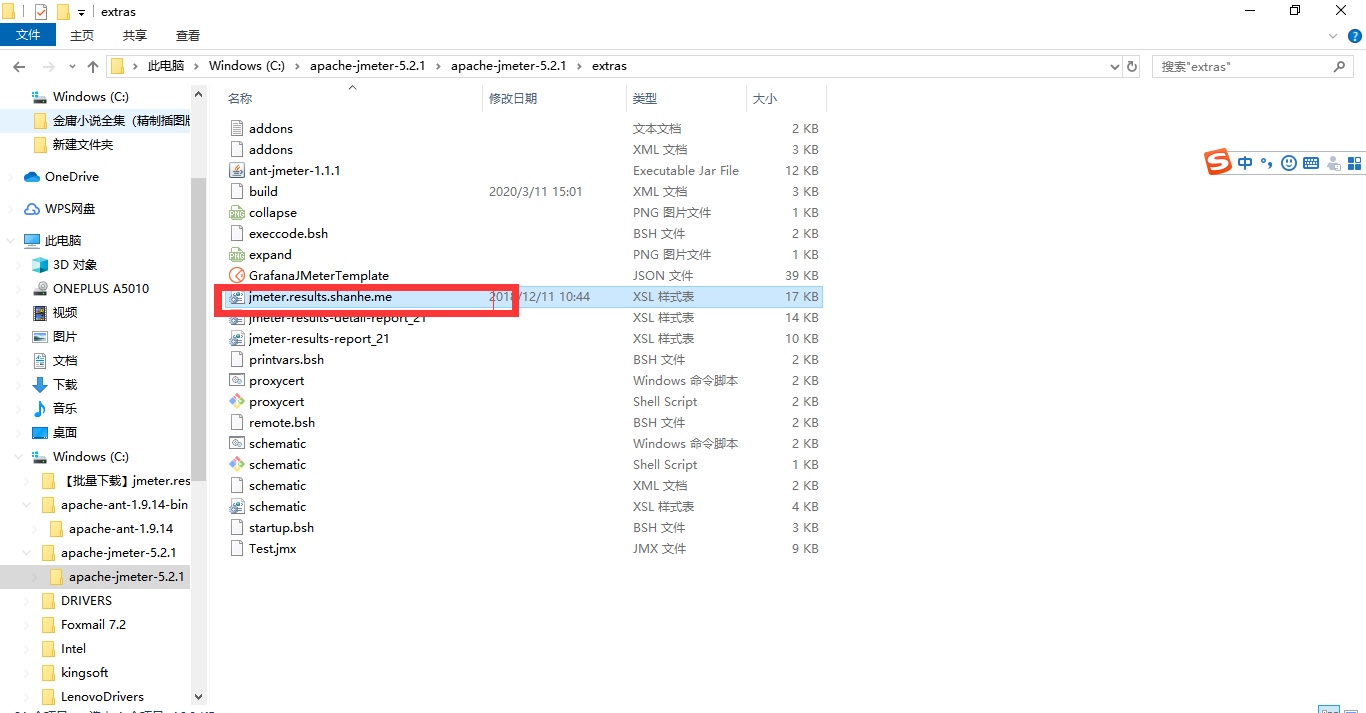
Task: Click the collapse PNG file icon
Action: click(x=237, y=212)
